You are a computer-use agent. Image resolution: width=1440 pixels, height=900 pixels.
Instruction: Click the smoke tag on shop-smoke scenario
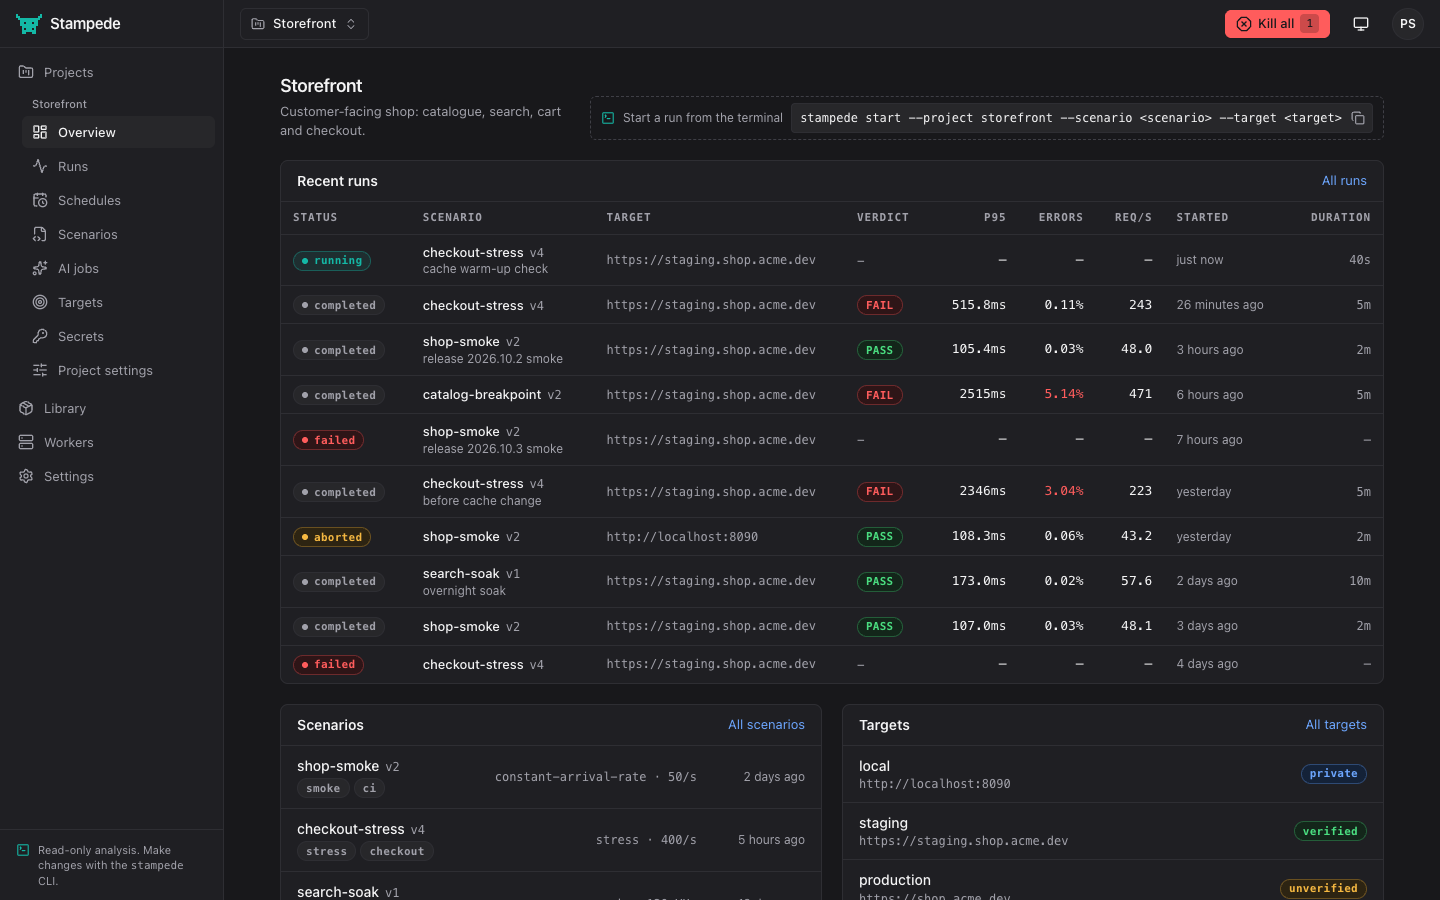click(323, 788)
